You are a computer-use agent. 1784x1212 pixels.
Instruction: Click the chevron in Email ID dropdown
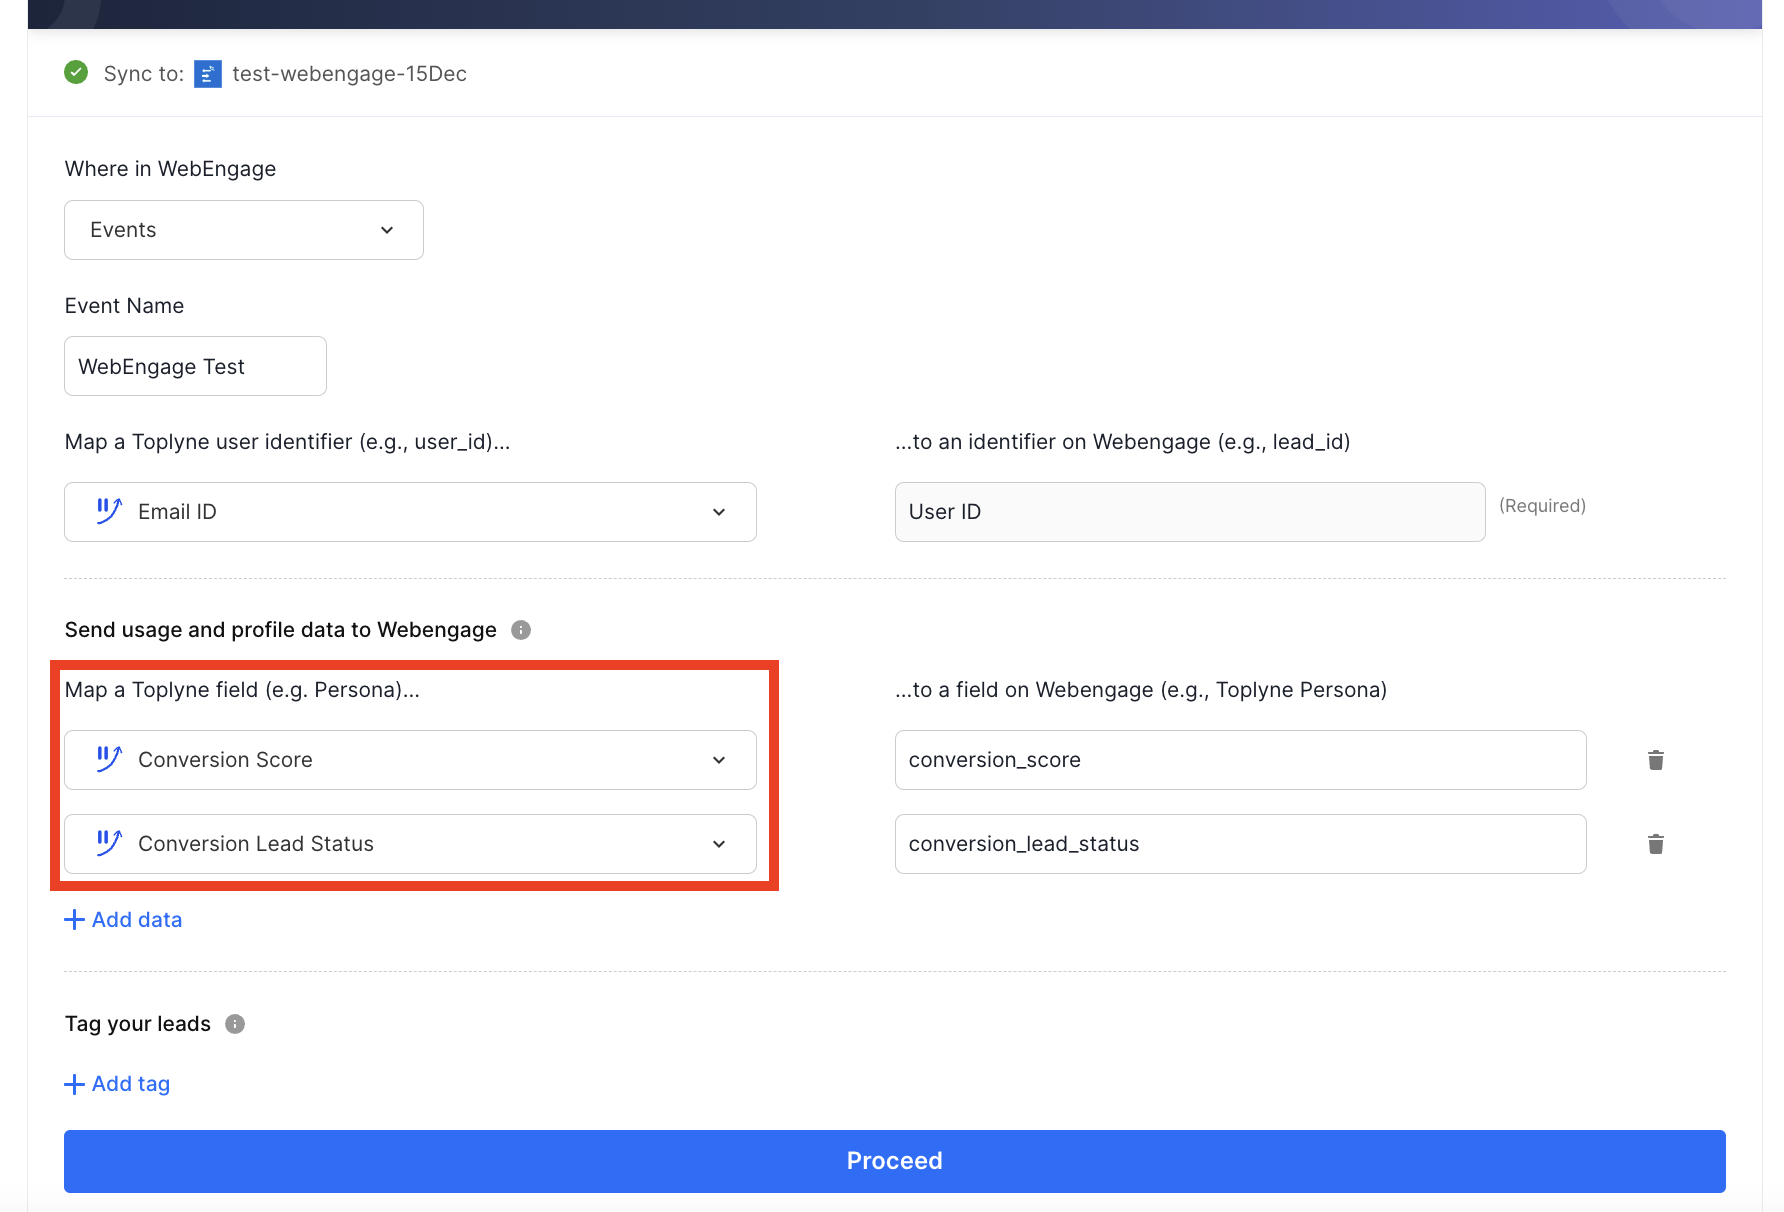pos(719,512)
